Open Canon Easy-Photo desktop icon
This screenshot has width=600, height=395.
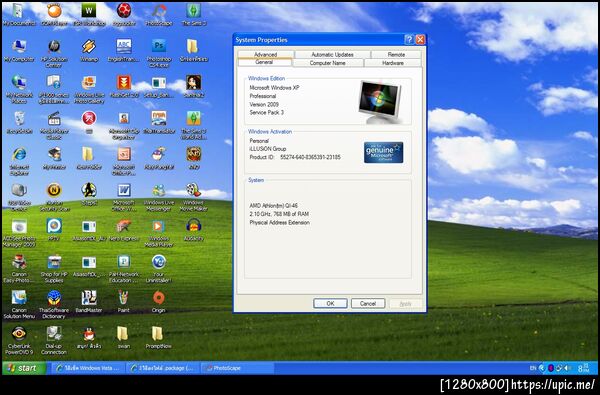point(19,269)
